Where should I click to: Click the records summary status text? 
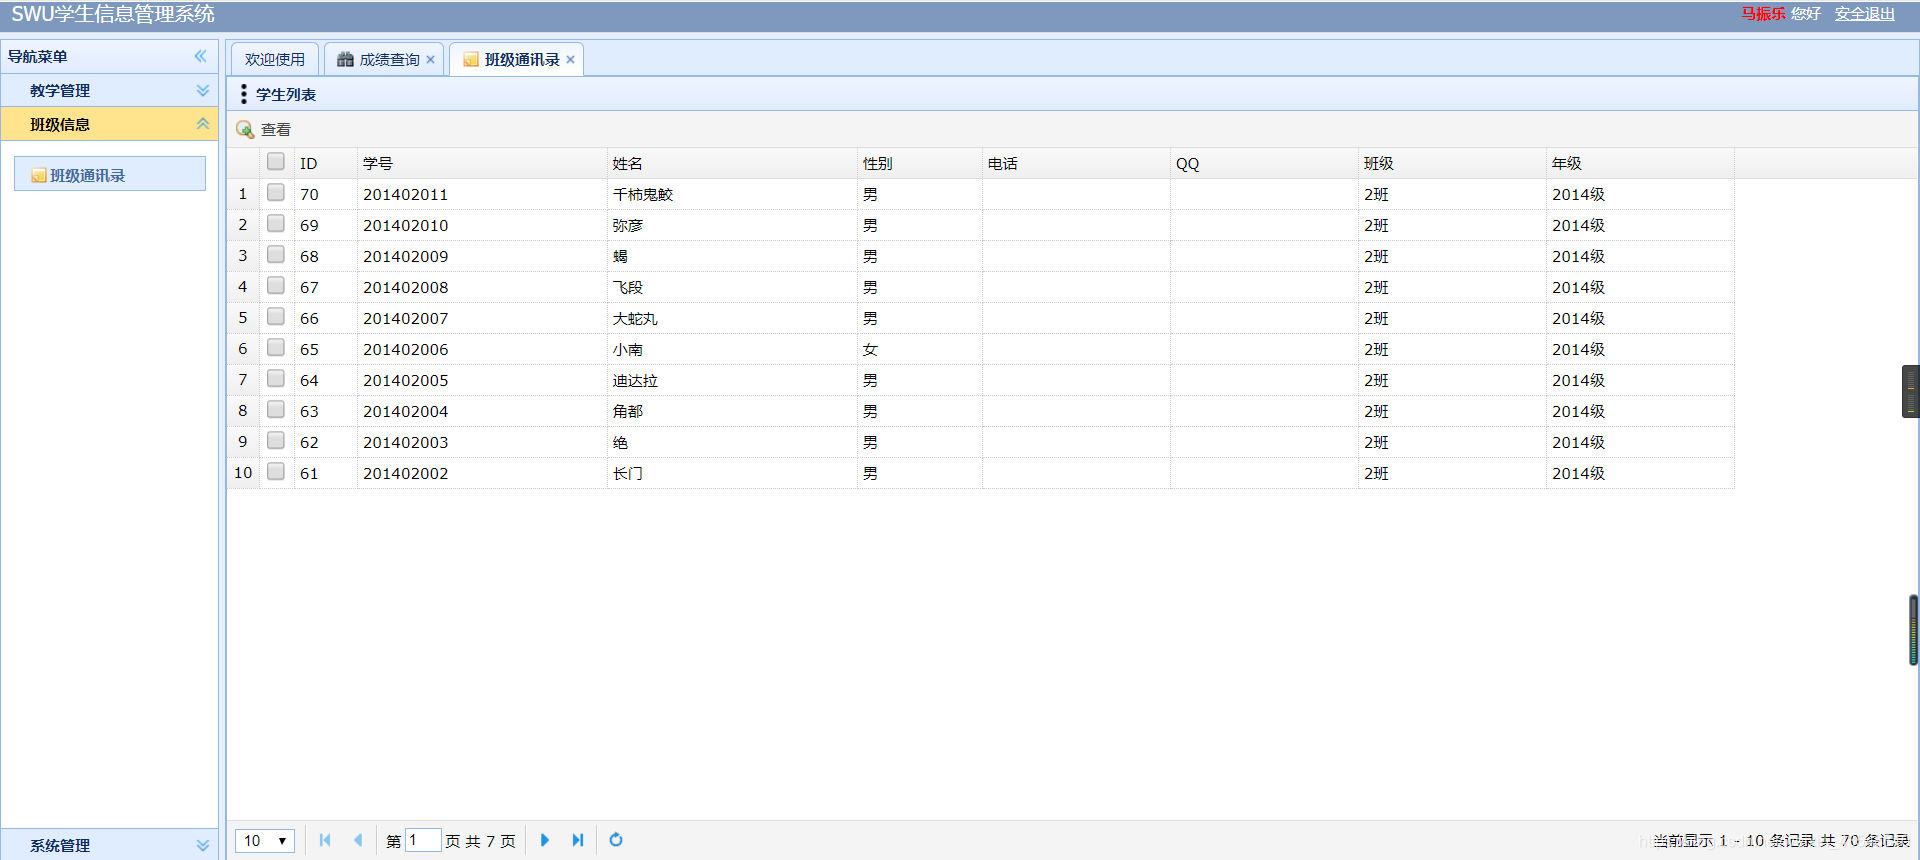pyautogui.click(x=1781, y=841)
